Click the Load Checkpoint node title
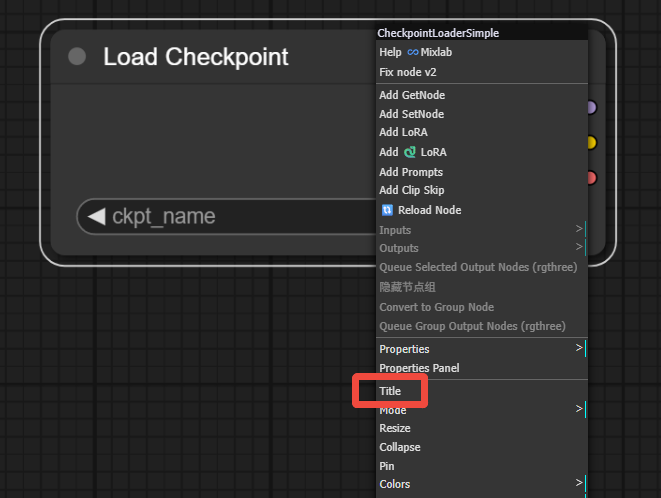The height and width of the screenshot is (498, 661). click(x=196, y=57)
